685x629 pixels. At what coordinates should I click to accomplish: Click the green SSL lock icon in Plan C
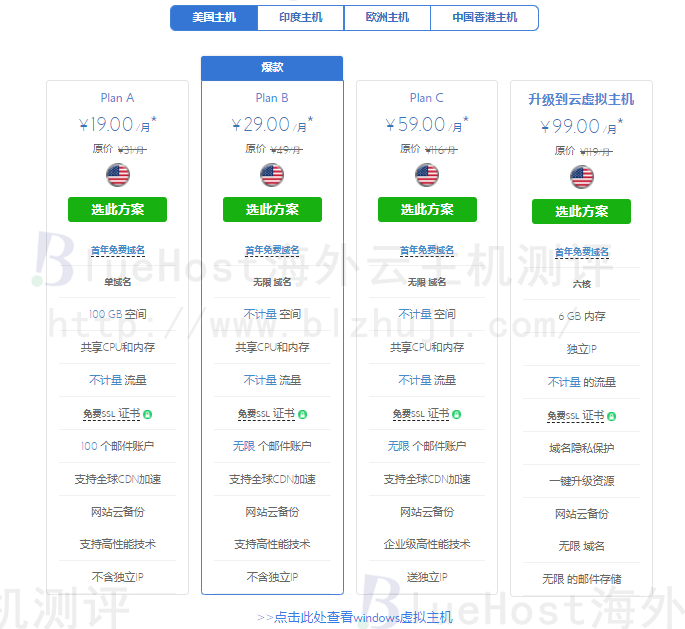(457, 414)
